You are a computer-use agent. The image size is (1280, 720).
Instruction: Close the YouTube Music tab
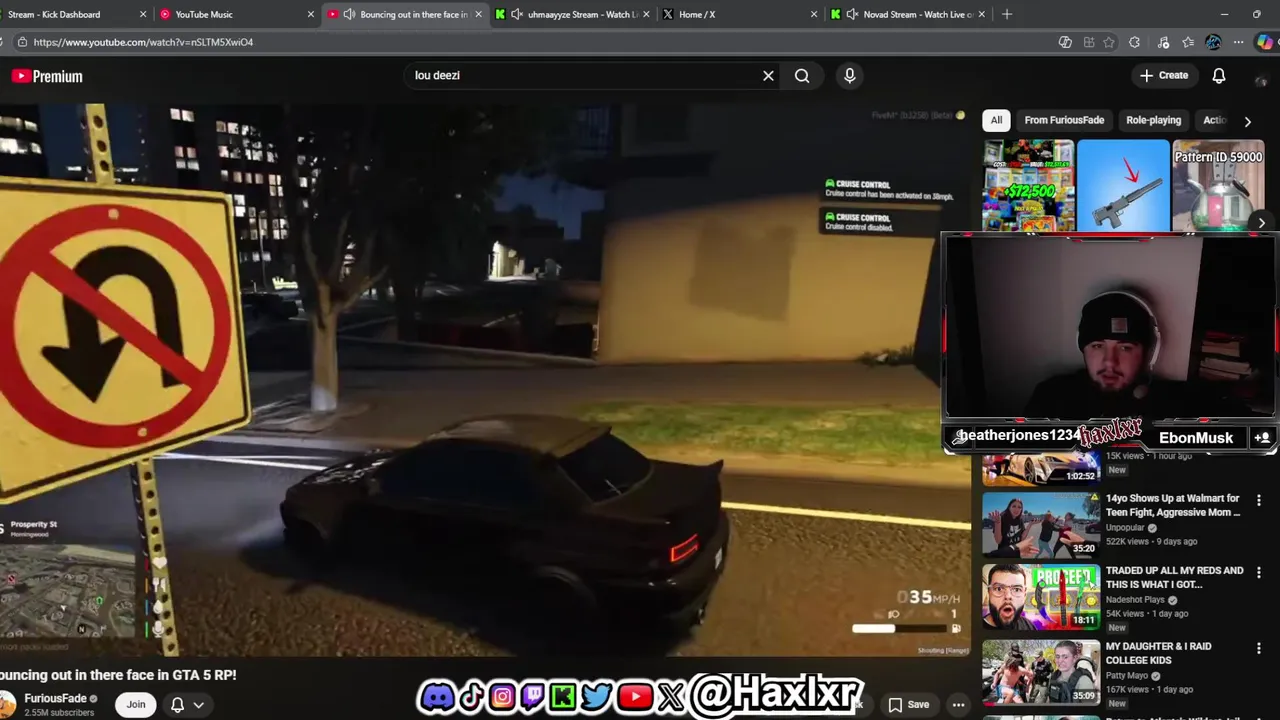click(x=310, y=14)
